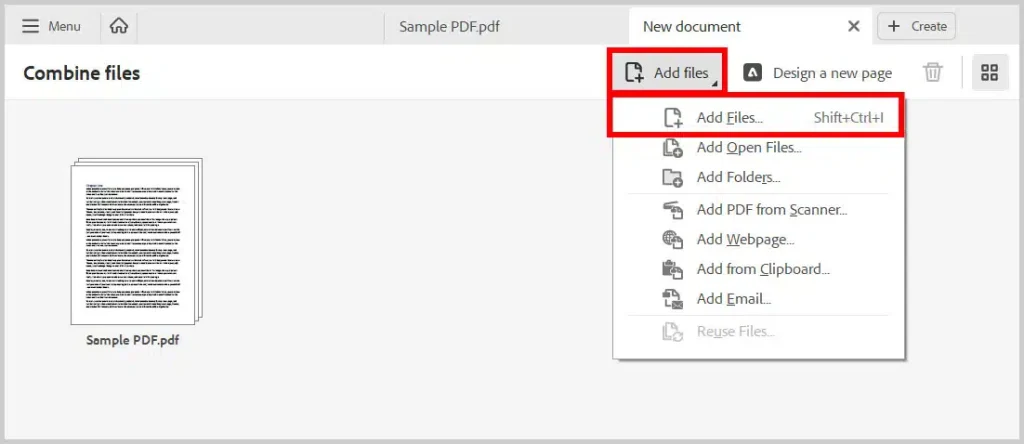Image resolution: width=1024 pixels, height=444 pixels.
Task: Click the Design a new page Adobe icon
Action: [x=752, y=72]
